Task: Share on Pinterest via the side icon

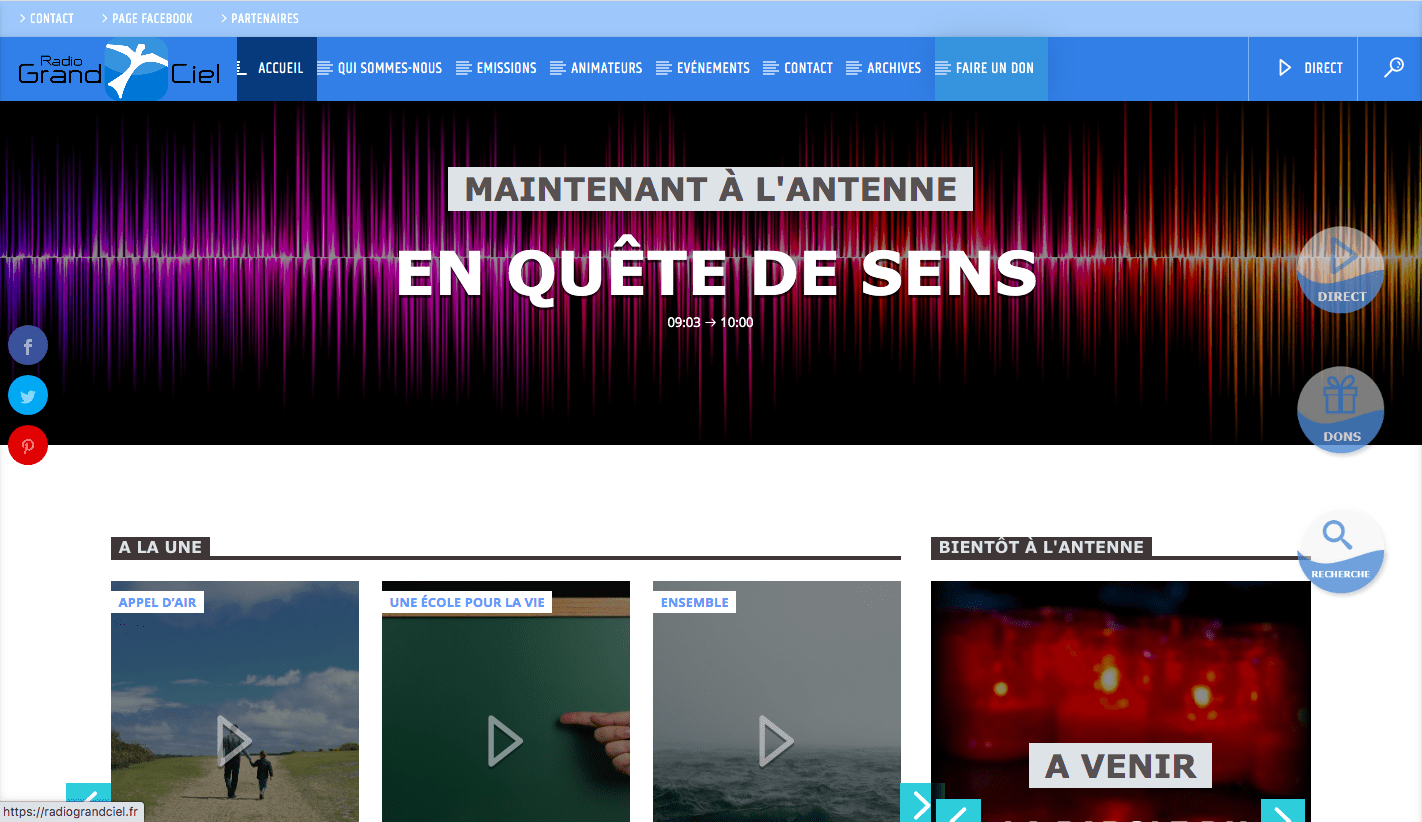Action: (28, 445)
